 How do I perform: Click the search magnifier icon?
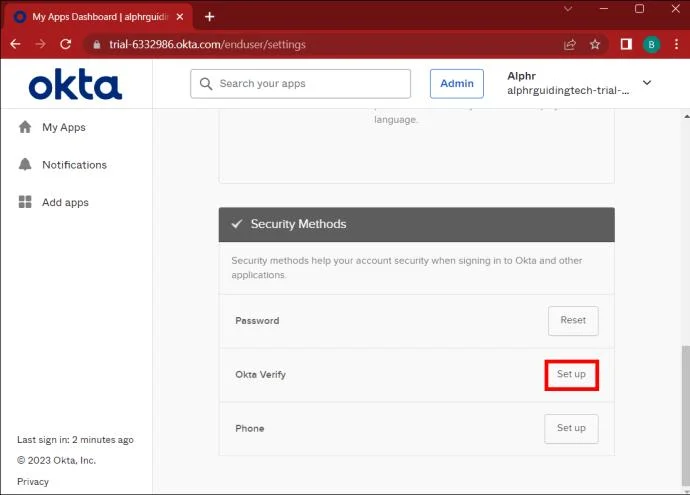tap(206, 84)
